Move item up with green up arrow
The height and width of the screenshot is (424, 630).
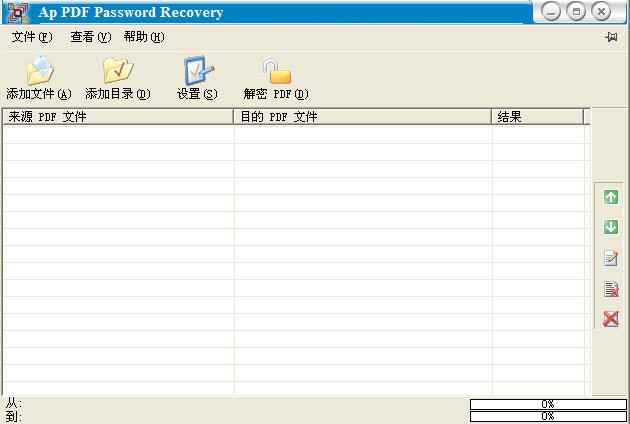[611, 197]
